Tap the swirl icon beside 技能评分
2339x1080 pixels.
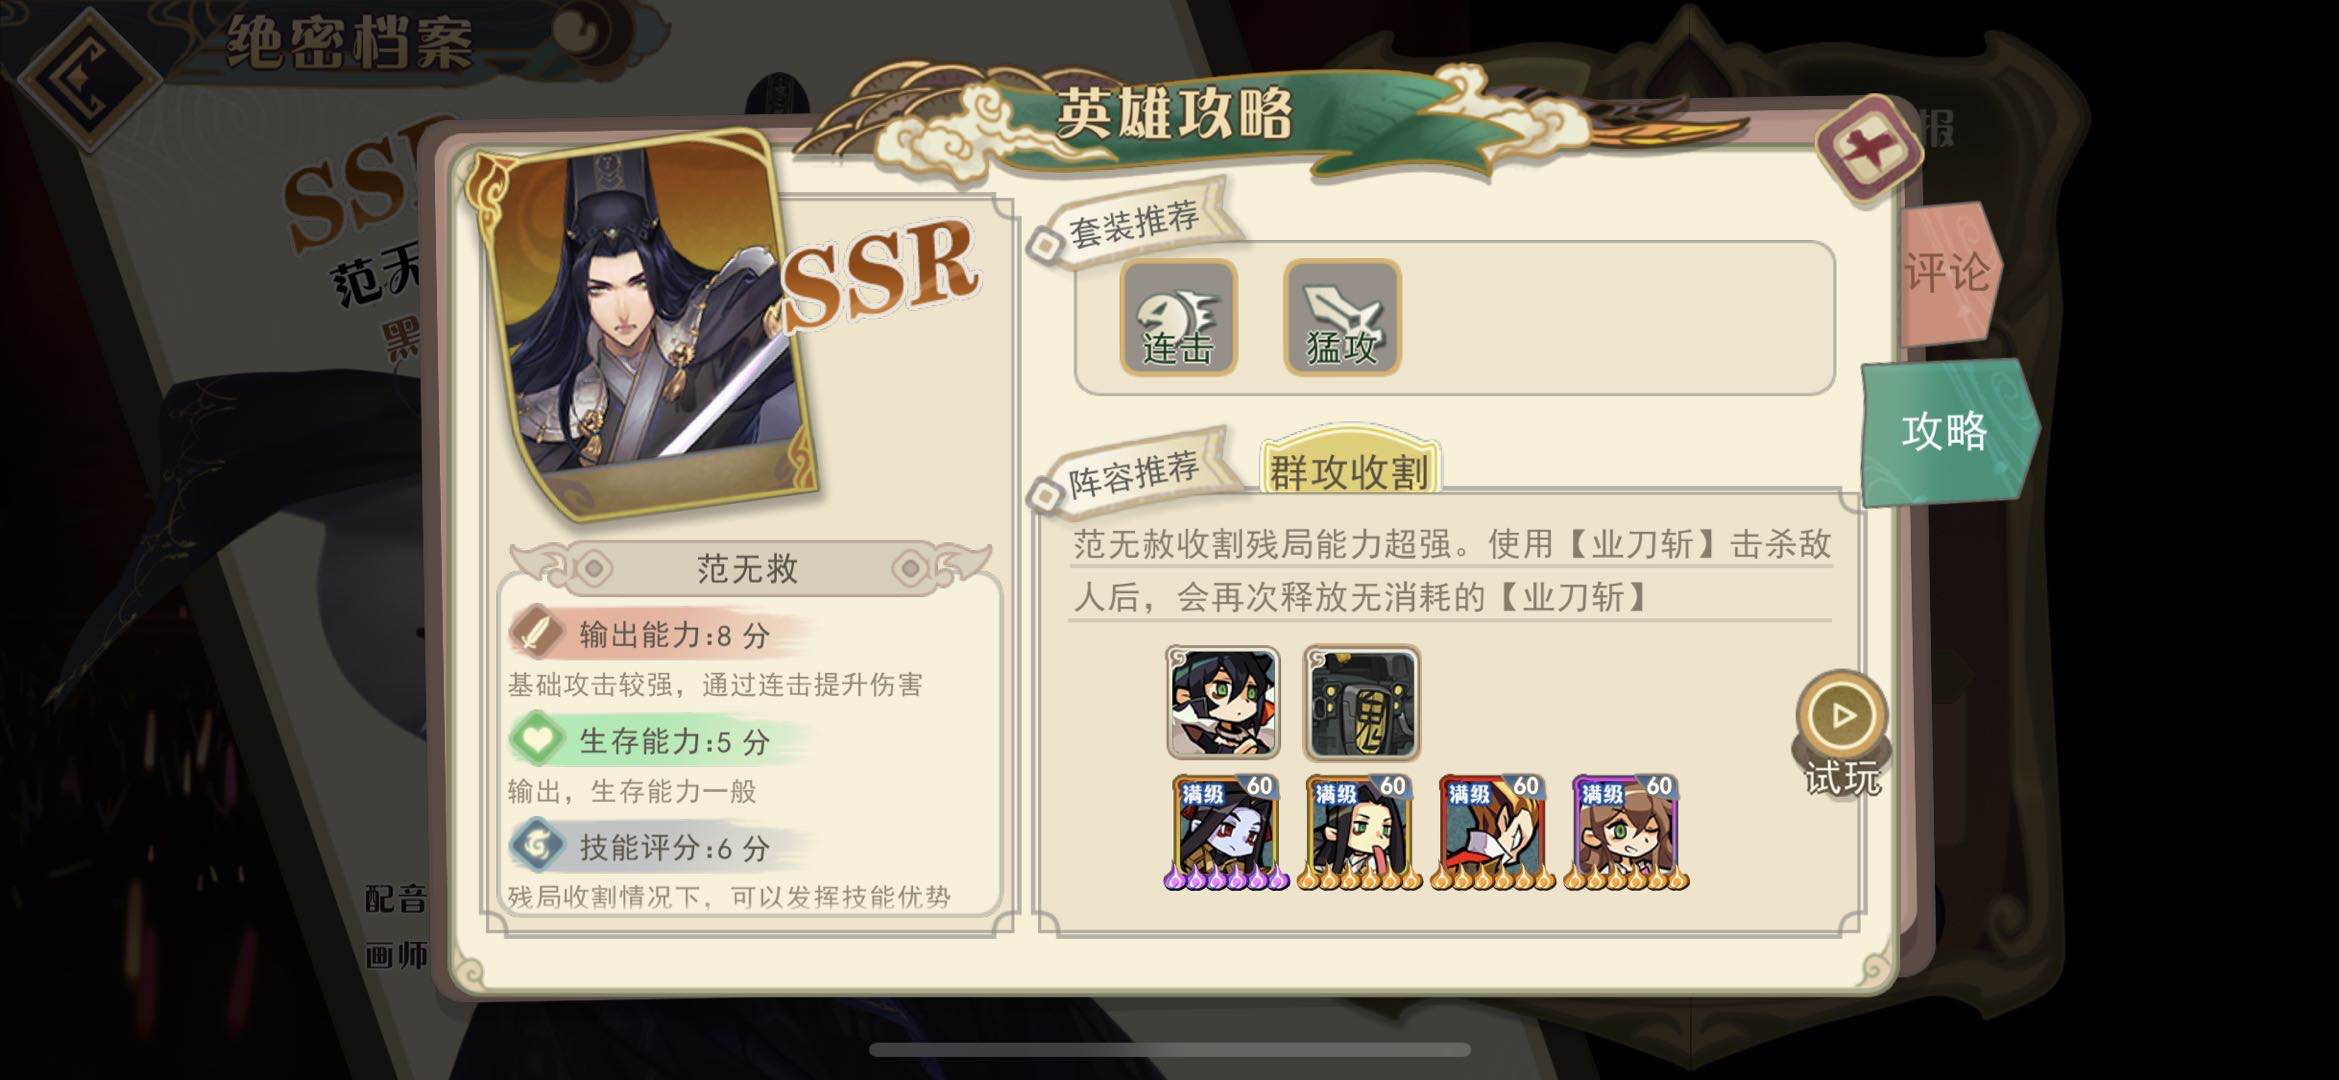point(538,846)
